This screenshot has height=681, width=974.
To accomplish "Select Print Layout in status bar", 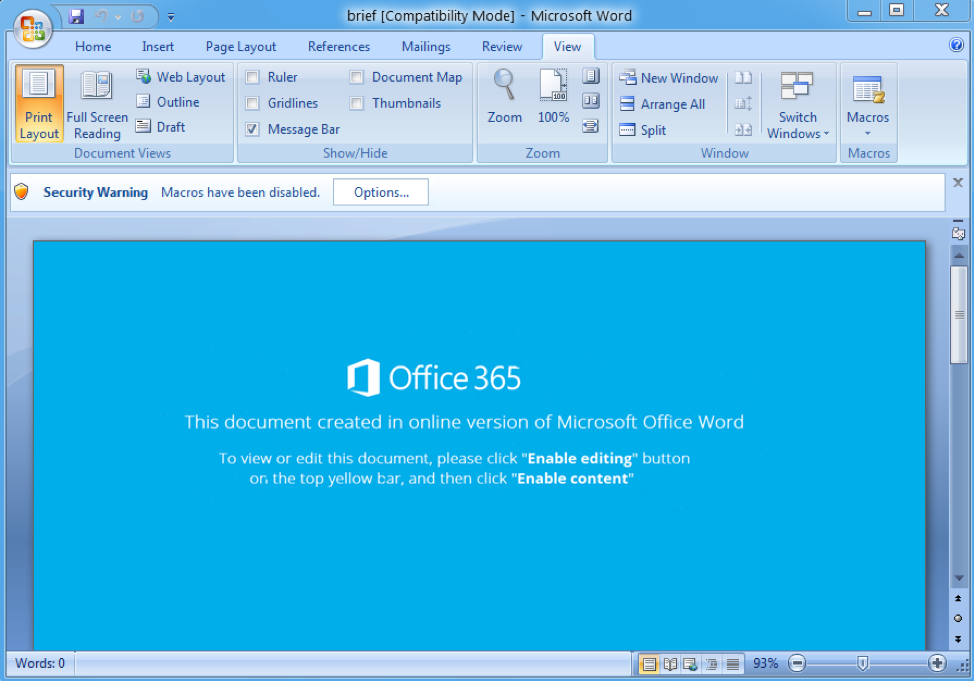I will coord(649,664).
